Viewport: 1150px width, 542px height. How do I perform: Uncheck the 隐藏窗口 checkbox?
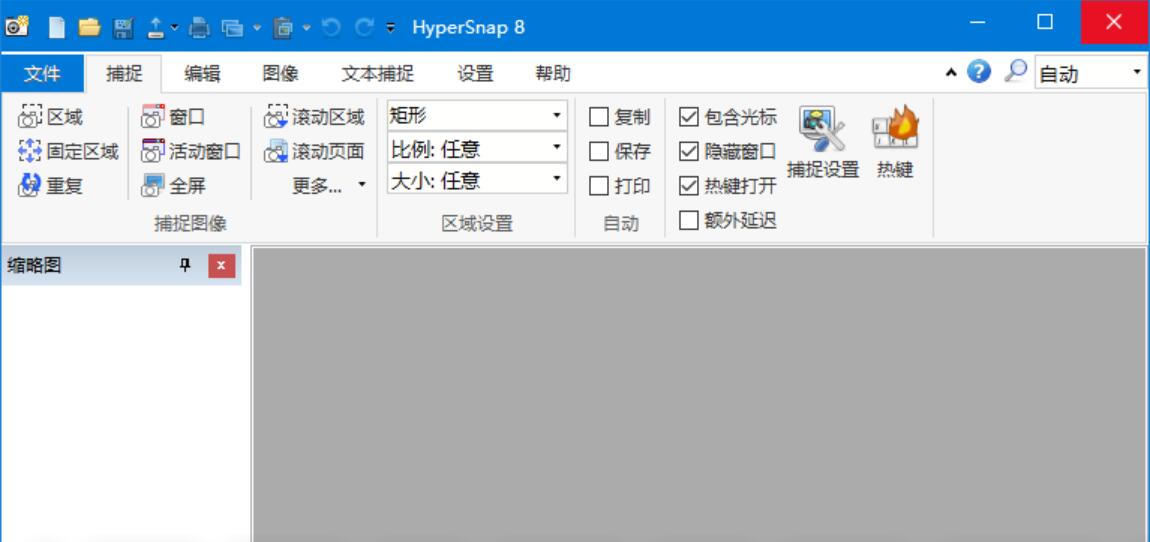click(x=689, y=152)
